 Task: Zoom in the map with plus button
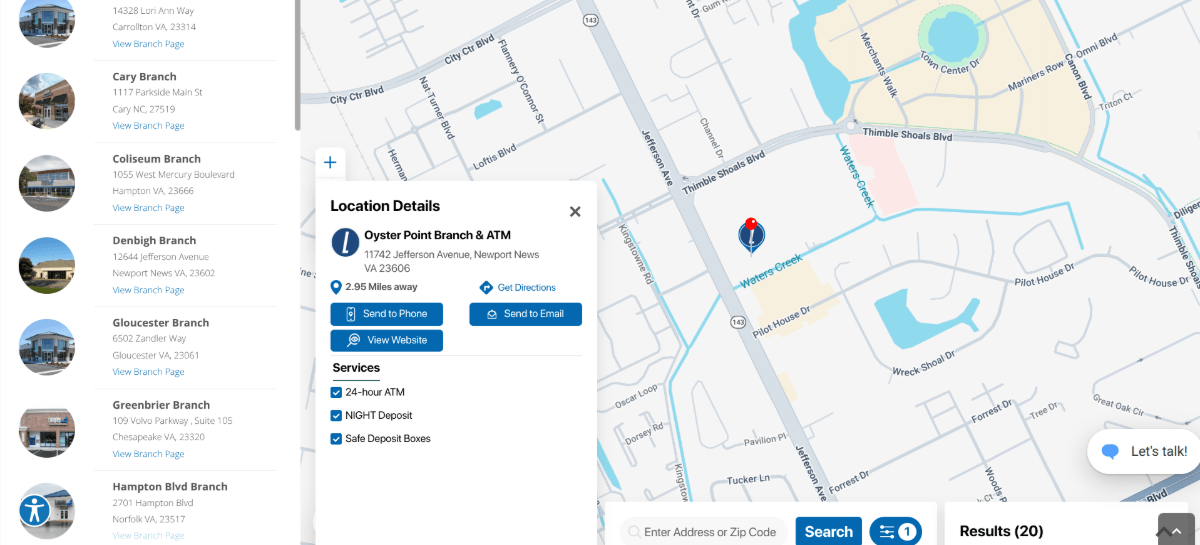[330, 162]
